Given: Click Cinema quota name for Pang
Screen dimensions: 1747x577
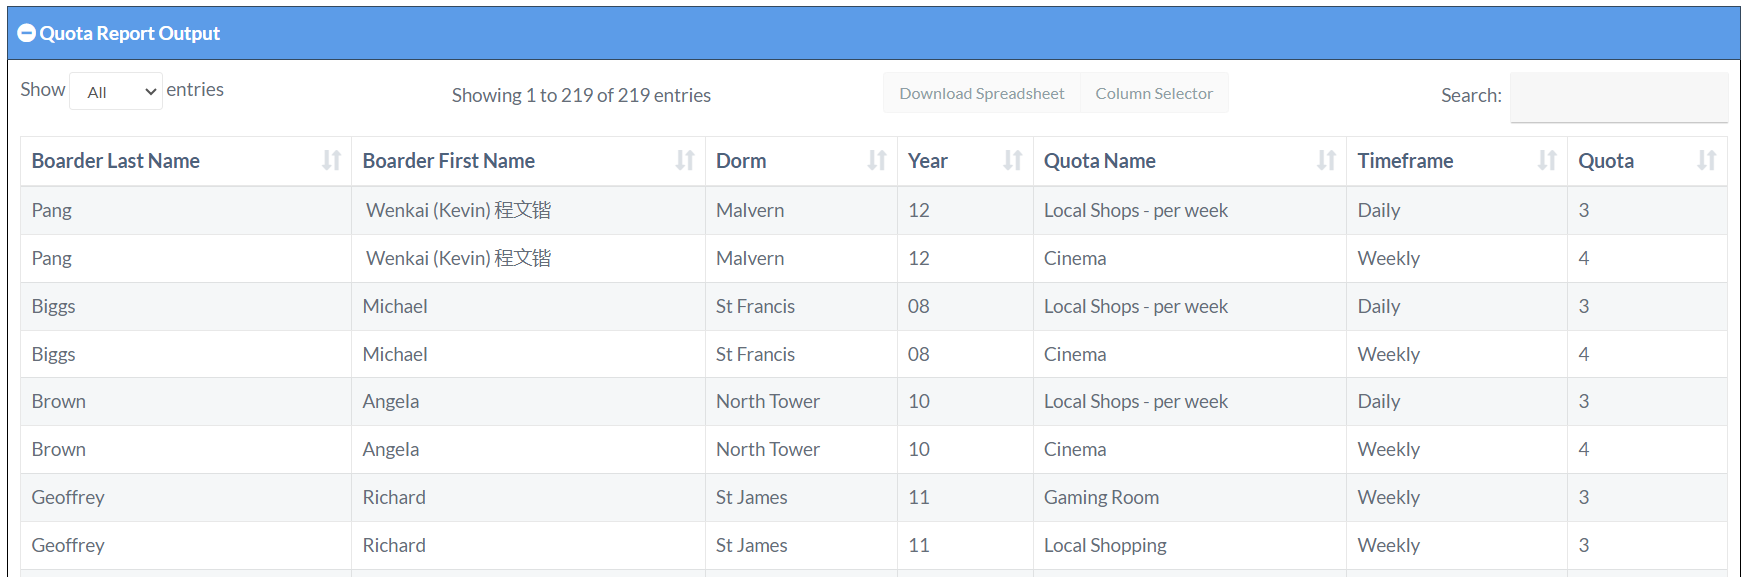Looking at the screenshot, I should (1075, 258).
